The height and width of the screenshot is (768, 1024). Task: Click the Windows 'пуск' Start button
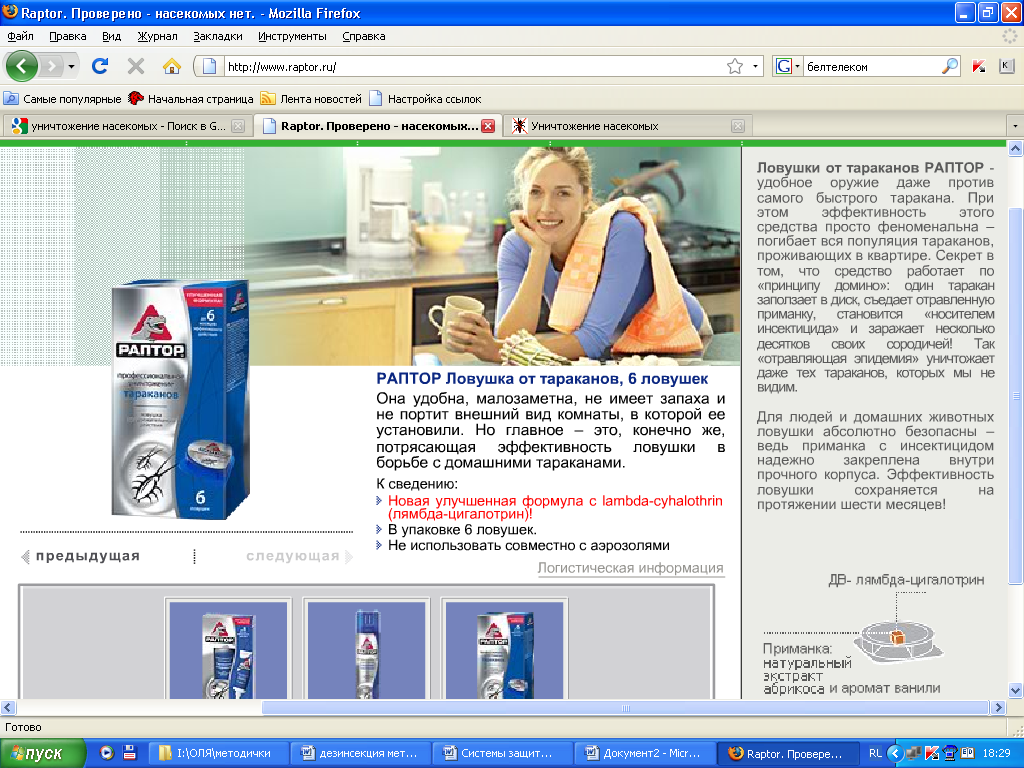[41, 753]
